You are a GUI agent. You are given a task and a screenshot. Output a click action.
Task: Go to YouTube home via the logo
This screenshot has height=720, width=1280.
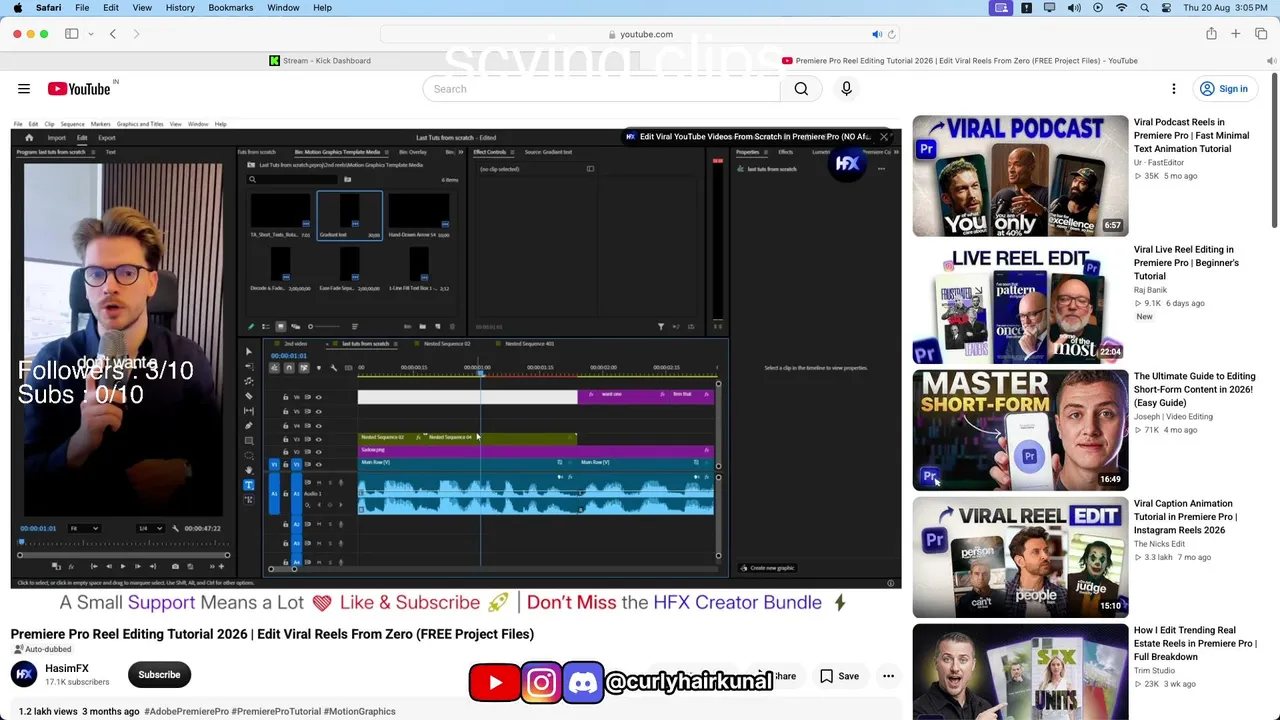coord(79,89)
